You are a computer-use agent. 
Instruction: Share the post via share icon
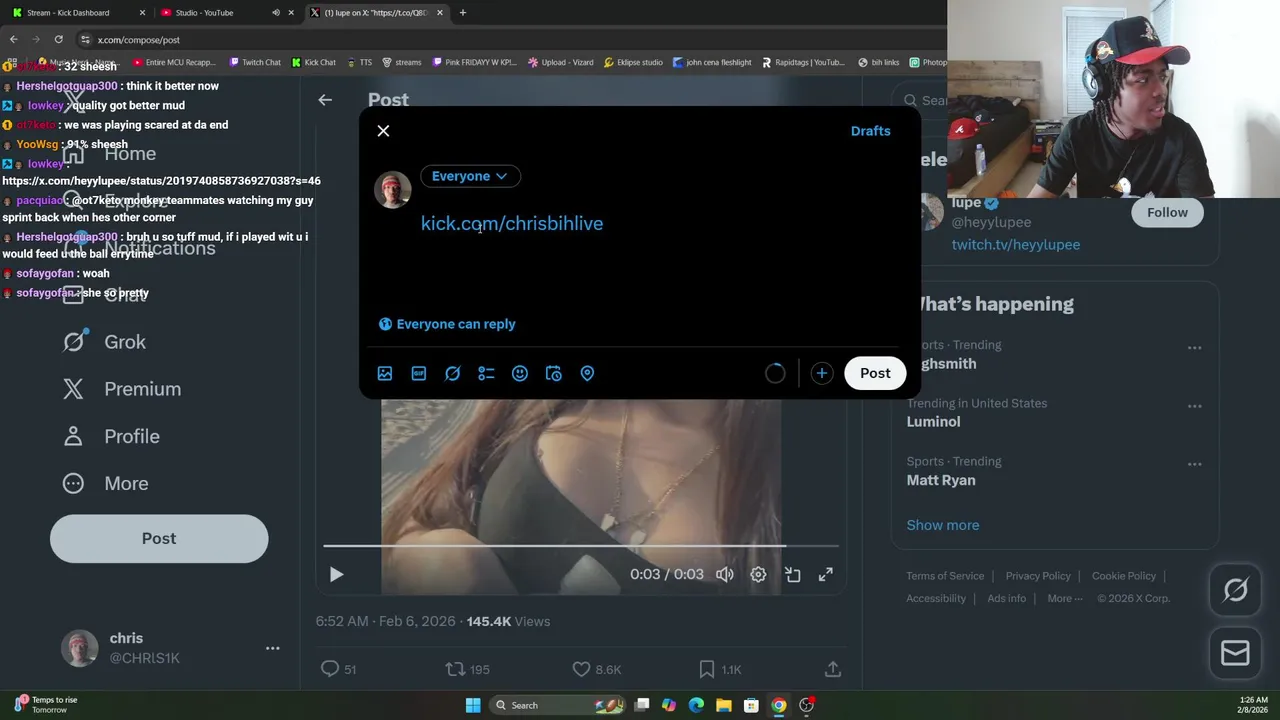pos(832,669)
